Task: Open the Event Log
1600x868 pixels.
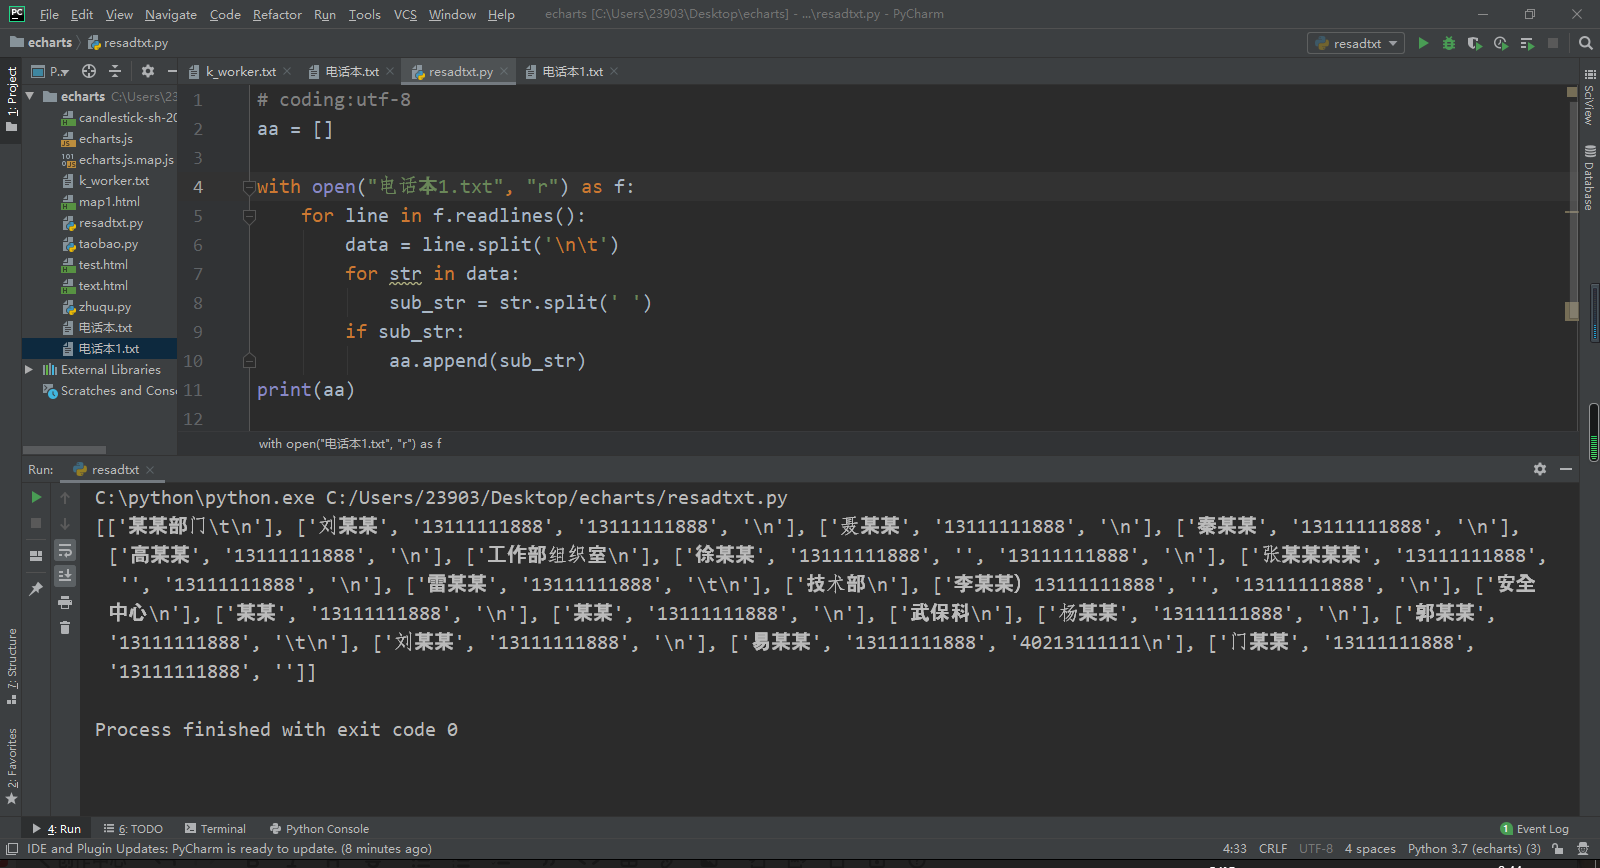Action: pos(1535,829)
